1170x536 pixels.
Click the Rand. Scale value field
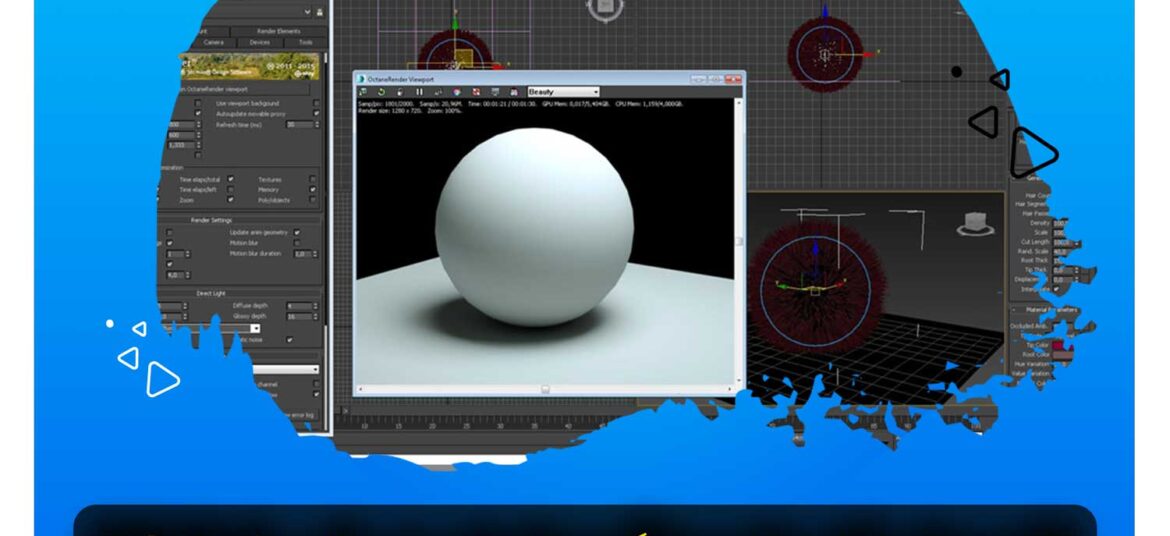click(1062, 252)
